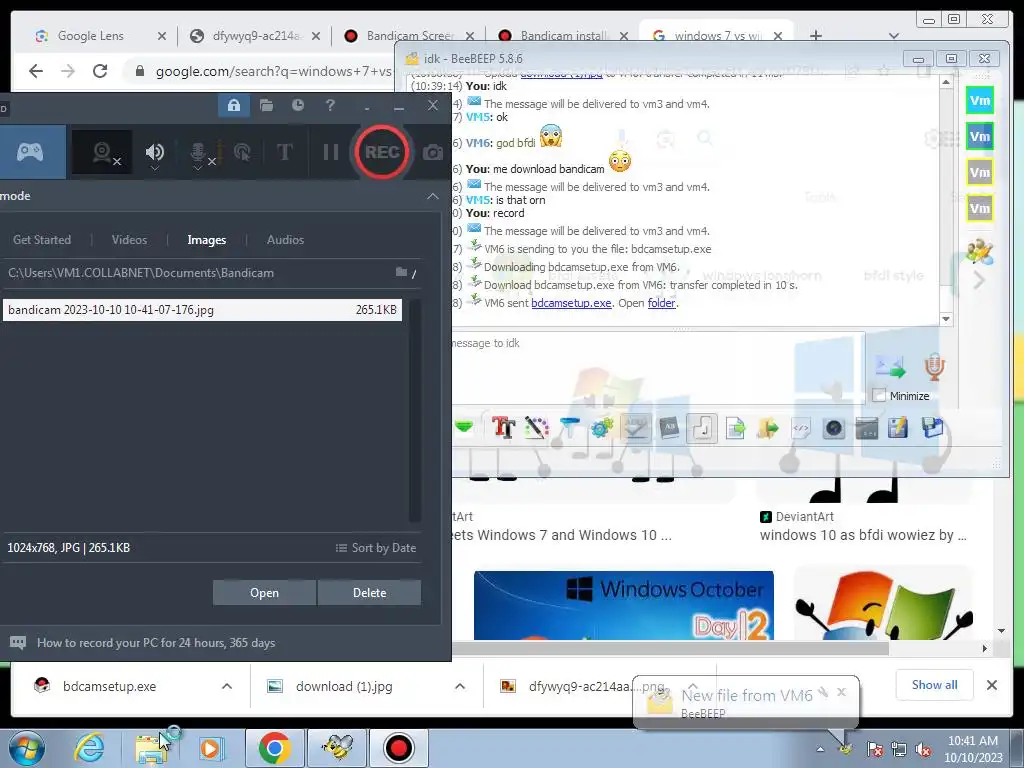Toggle the text overlay T icon in Bandicam
Viewport: 1024px width, 768px height.
284,152
